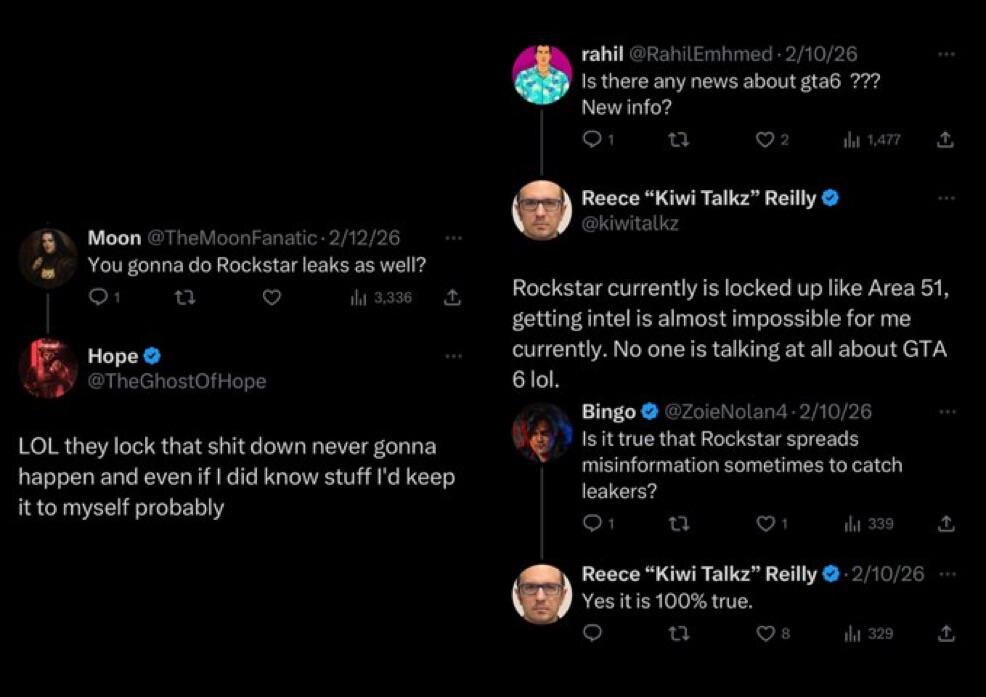Open Bingo's profile avatar
This screenshot has width=986, height=697.
(541, 431)
